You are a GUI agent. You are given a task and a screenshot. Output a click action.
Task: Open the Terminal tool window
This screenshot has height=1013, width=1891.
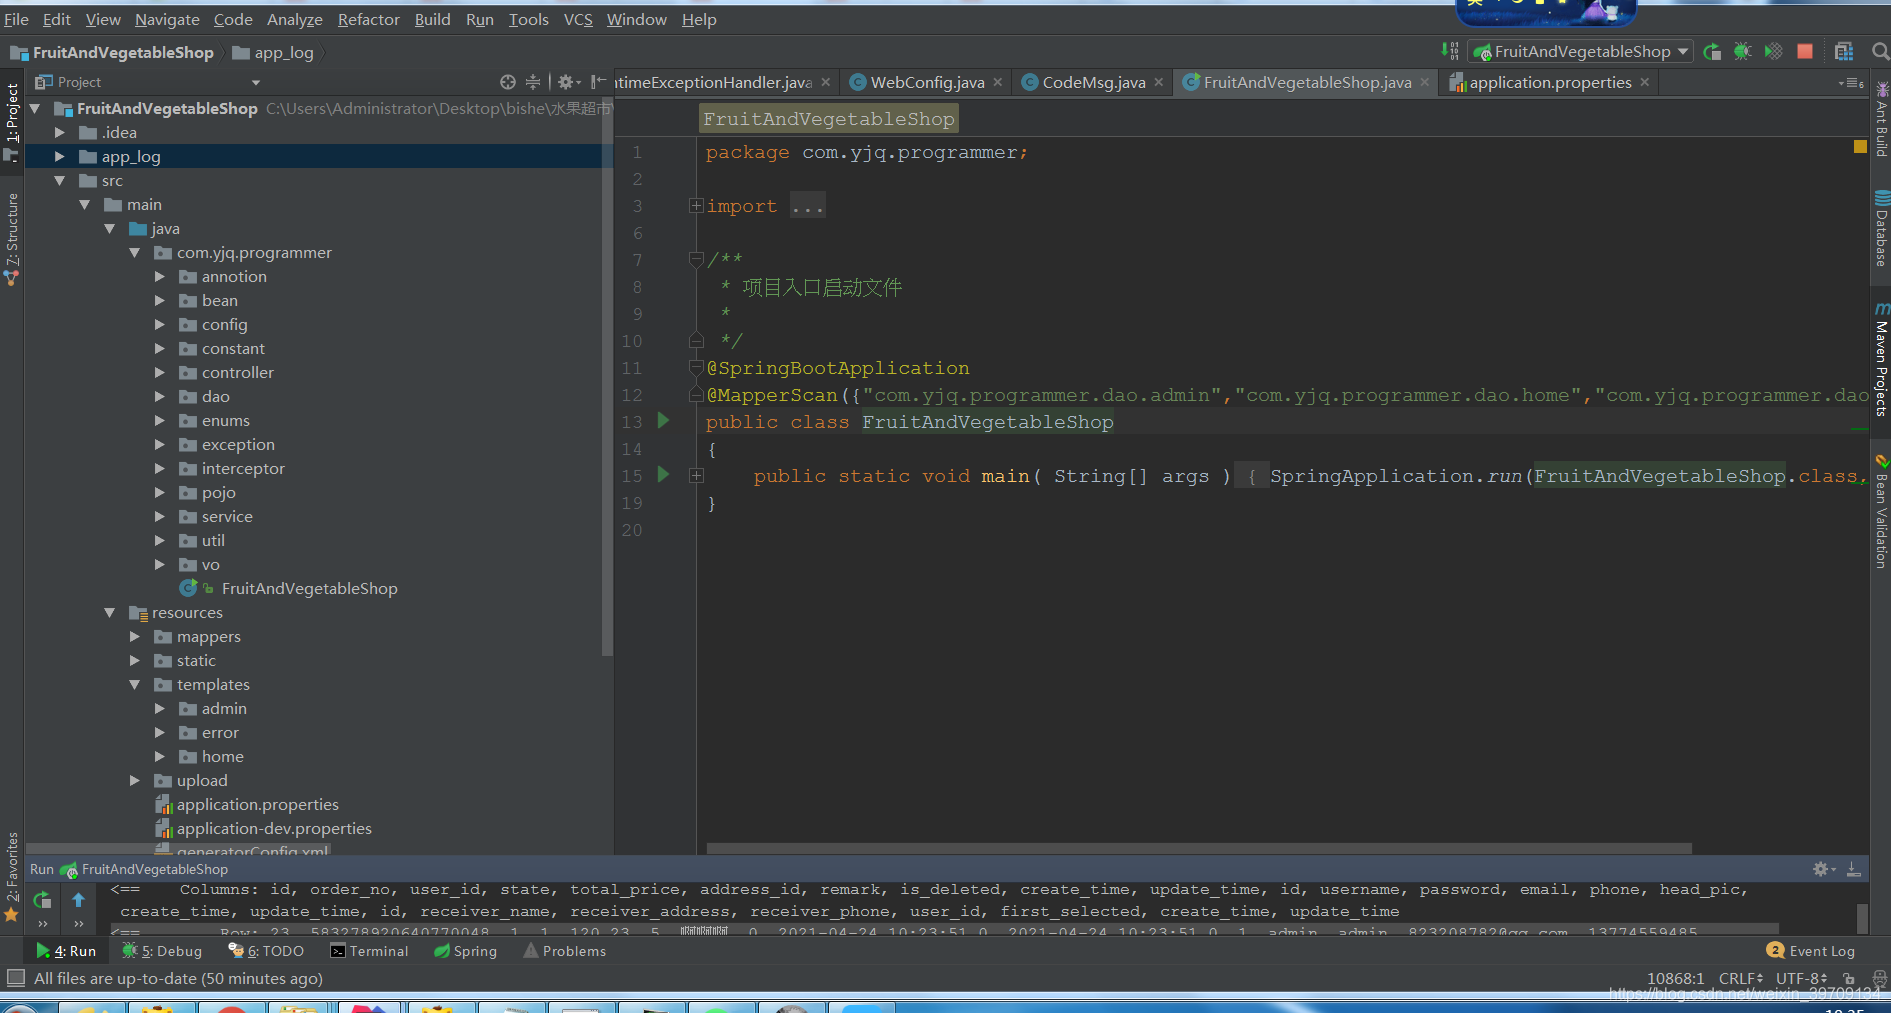coord(369,951)
